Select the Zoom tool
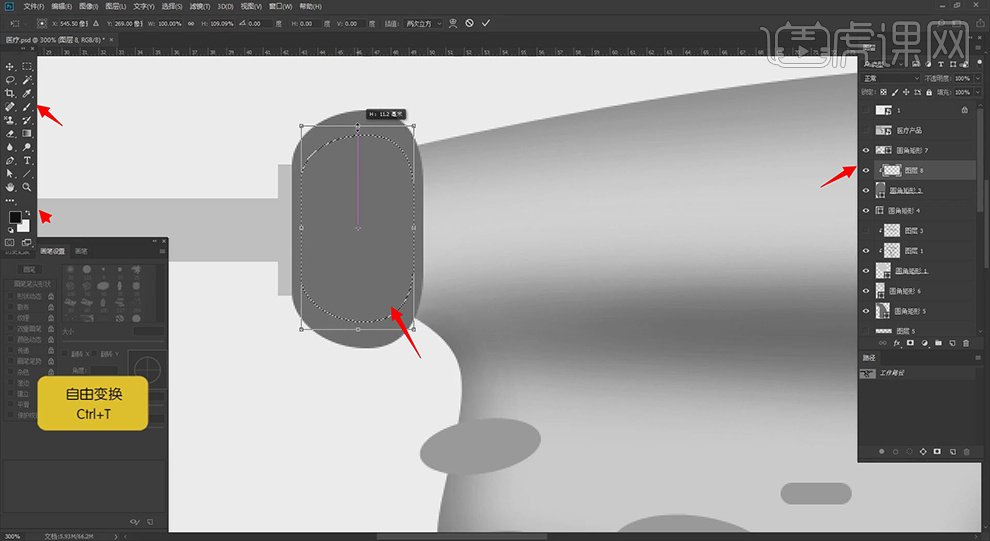 click(x=27, y=187)
